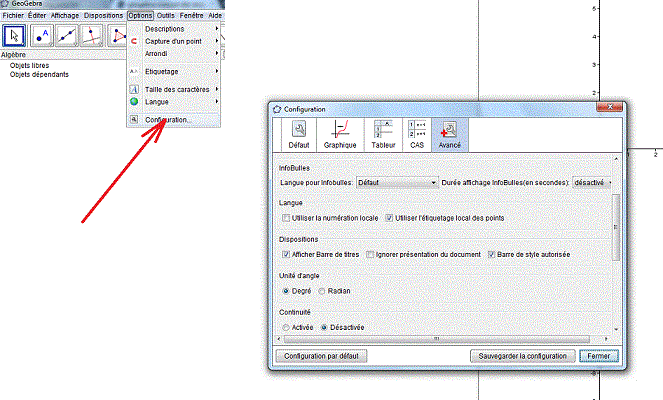This screenshot has height=400, width=663.
Task: Select the Polygon tool
Action: coord(120,36)
